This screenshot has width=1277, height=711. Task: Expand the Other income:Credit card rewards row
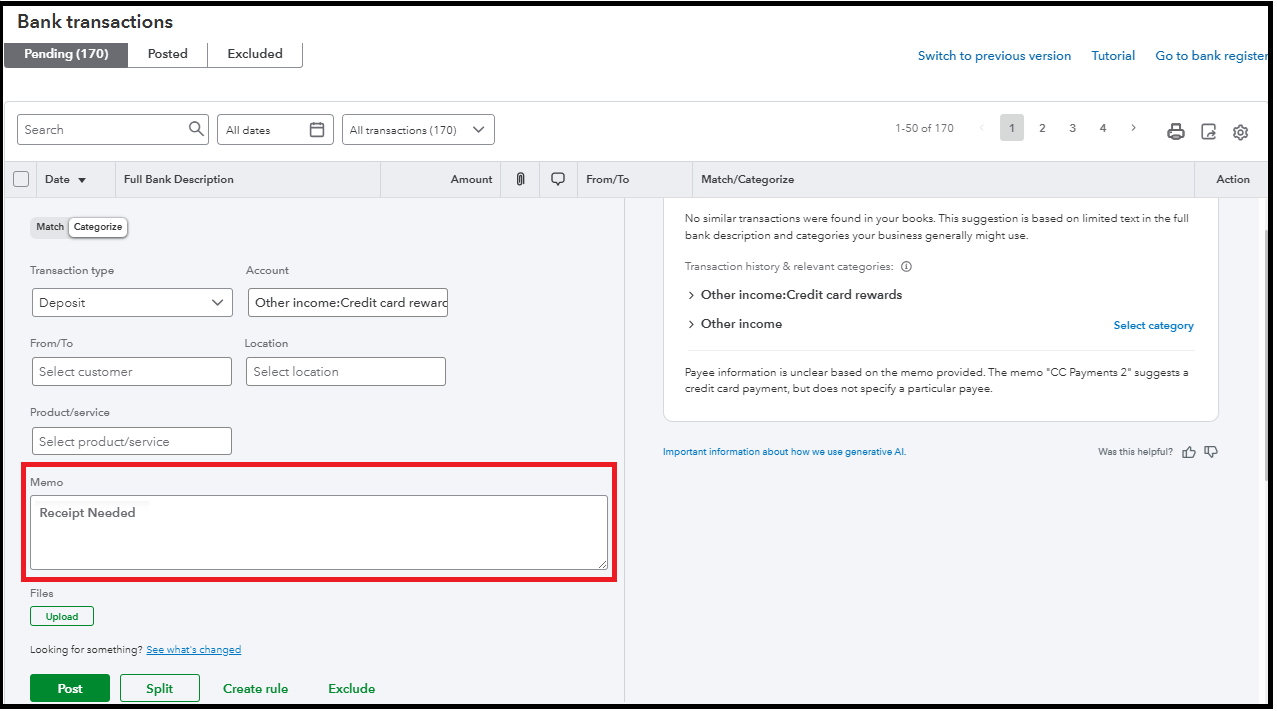691,295
